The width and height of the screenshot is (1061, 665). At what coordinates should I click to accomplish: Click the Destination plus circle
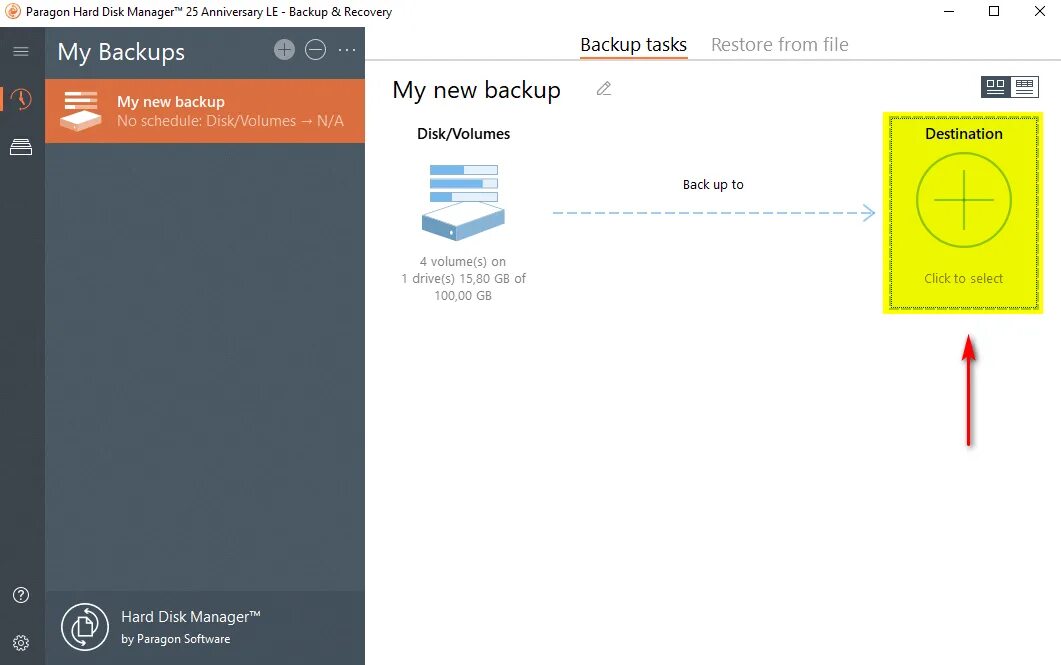click(964, 200)
